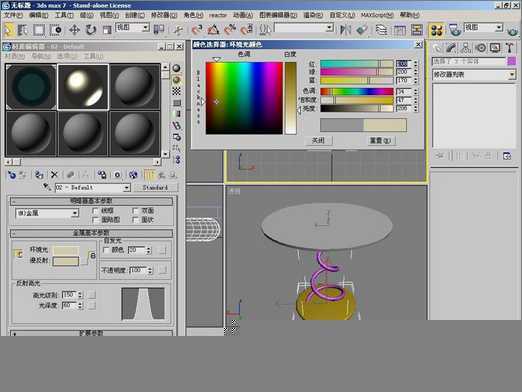
Task: Open the material name 02 - Default dropdown
Action: (x=93, y=188)
